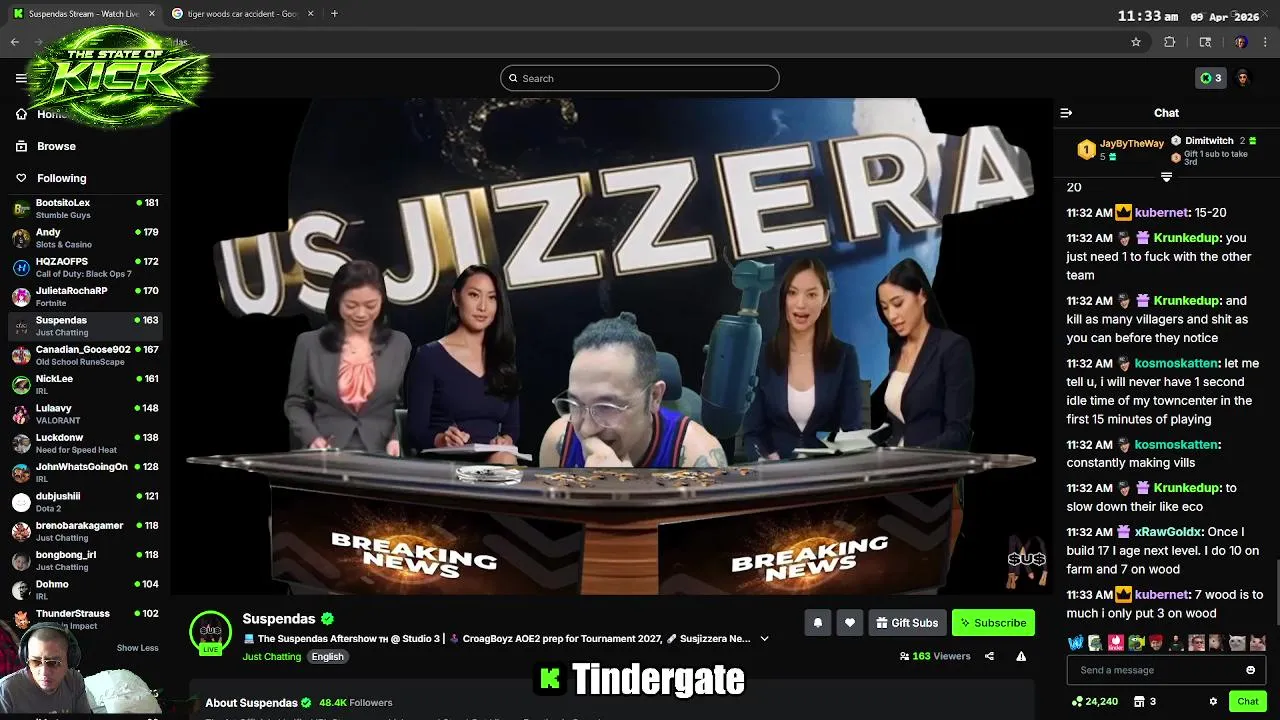1280x720 pixels.
Task: Open chat settings gear icon
Action: coord(1213,701)
